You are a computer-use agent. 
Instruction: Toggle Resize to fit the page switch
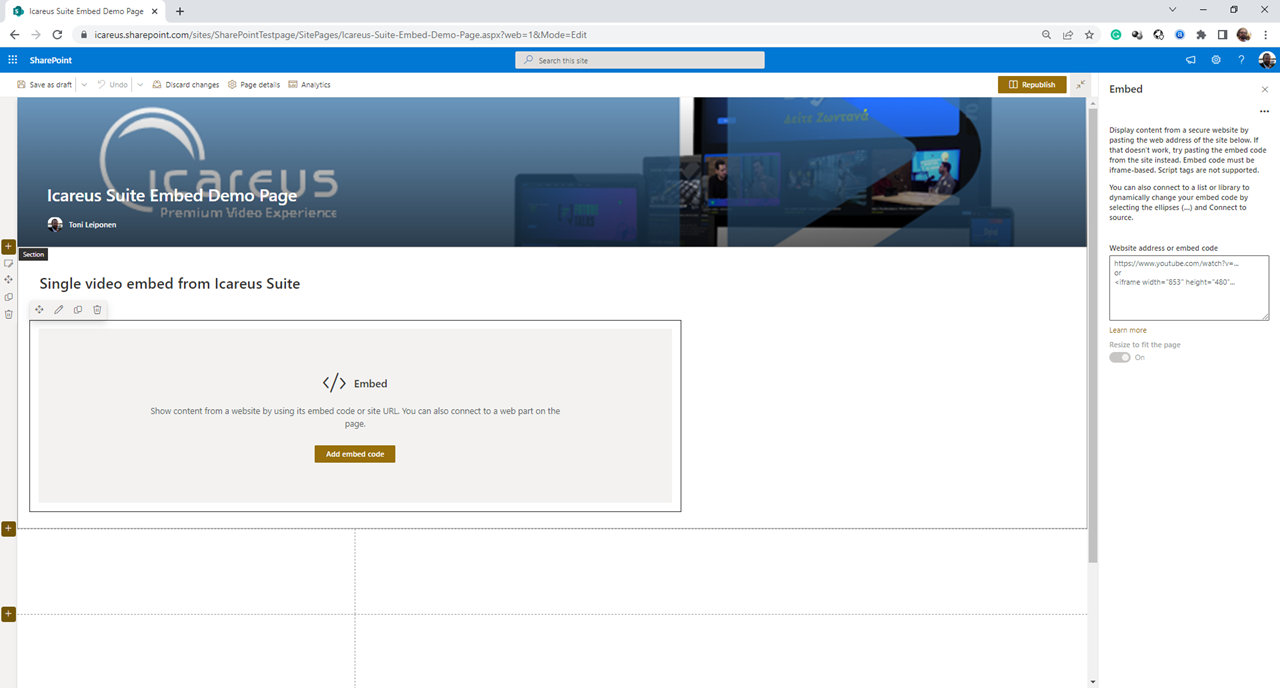(x=1119, y=357)
